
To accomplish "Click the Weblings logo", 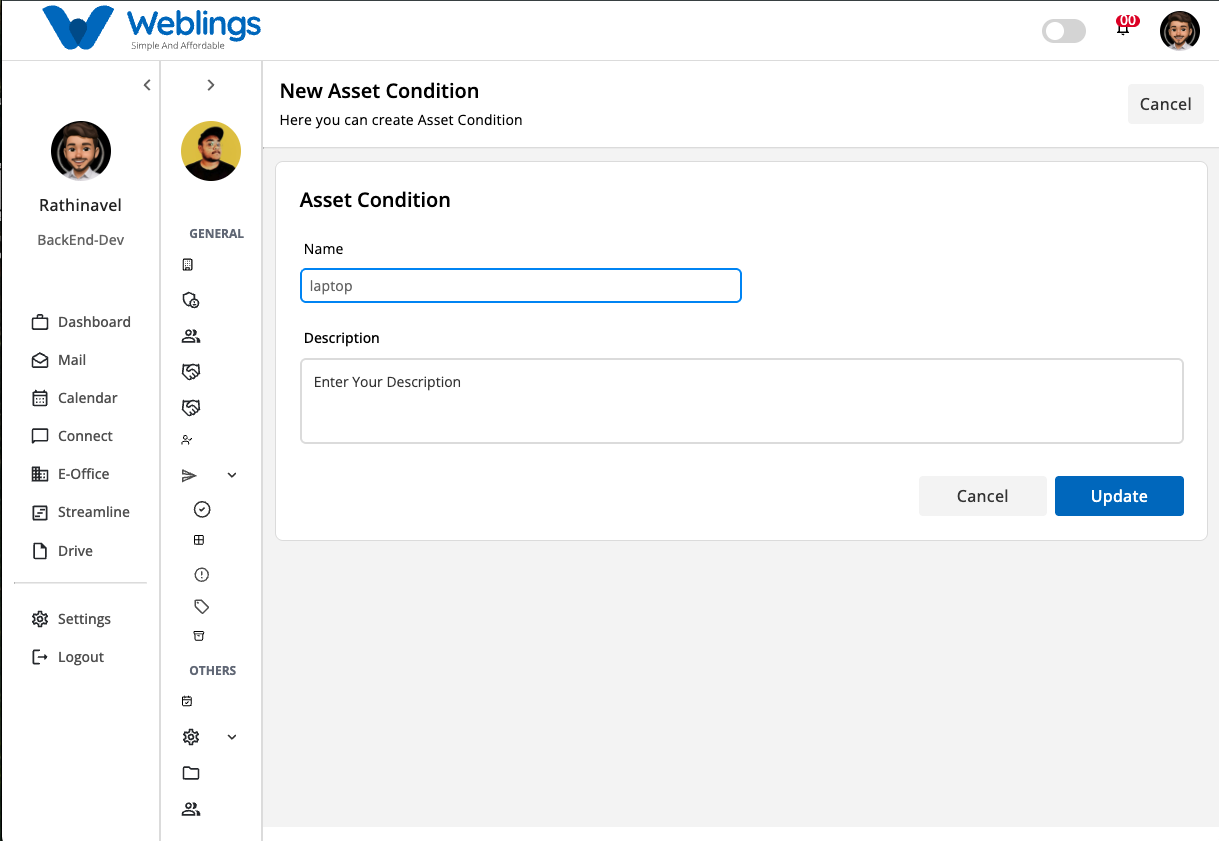I will [151, 30].
